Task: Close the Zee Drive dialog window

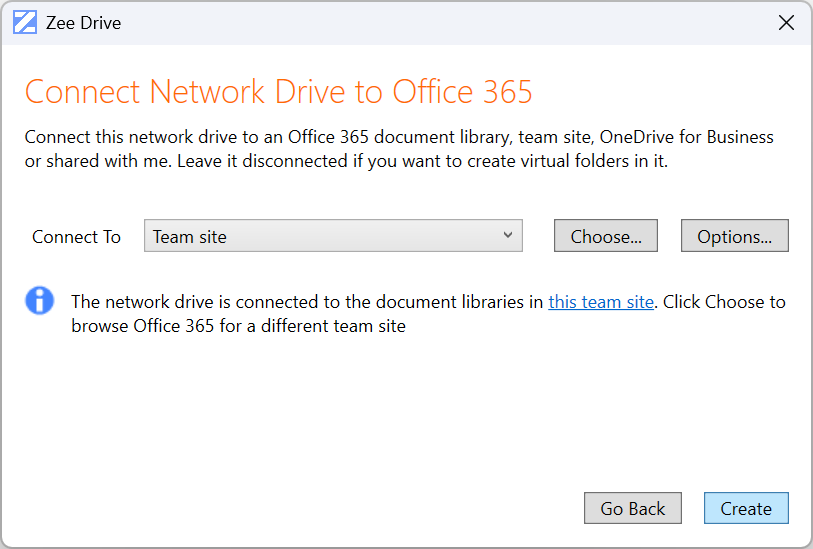Action: tap(786, 23)
